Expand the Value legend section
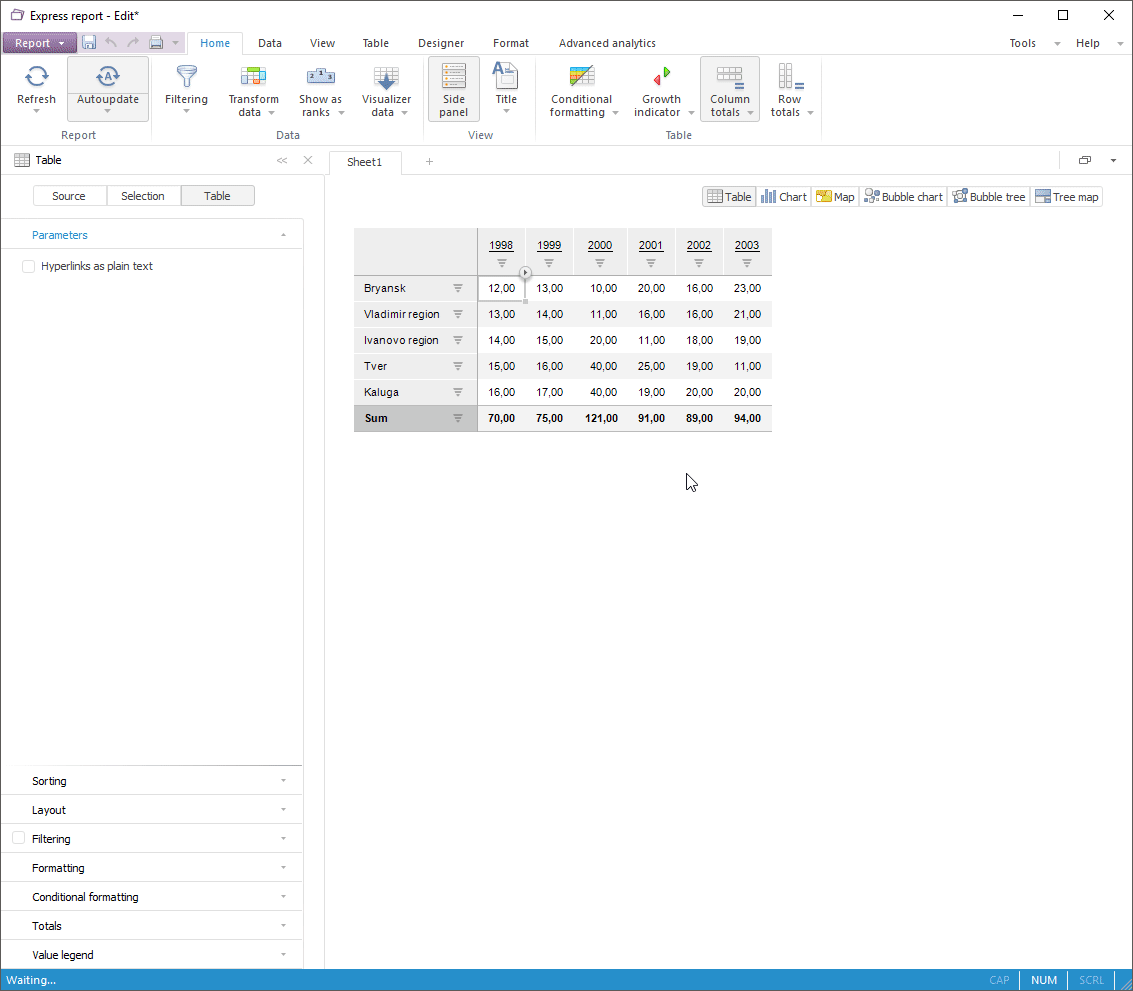This screenshot has width=1133, height=991. coord(152,955)
